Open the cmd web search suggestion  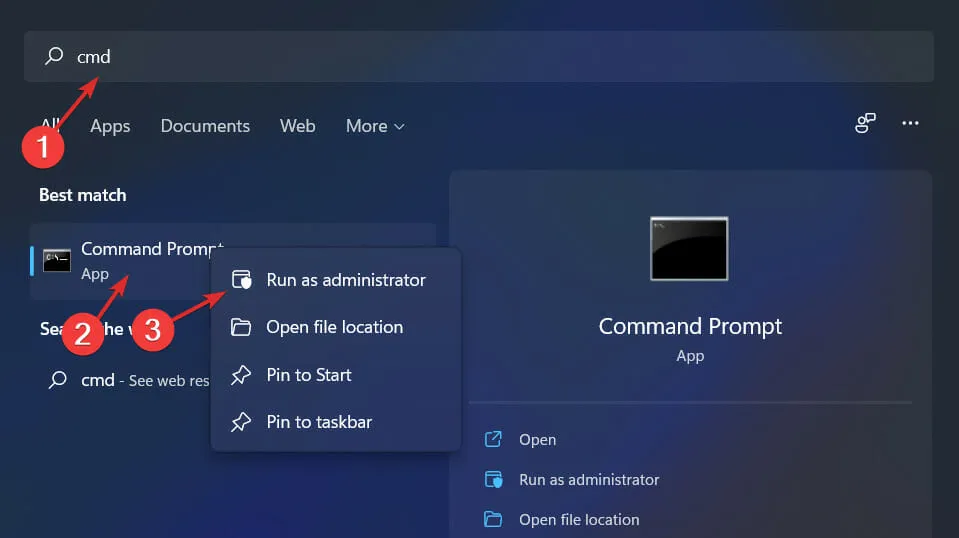[130, 380]
